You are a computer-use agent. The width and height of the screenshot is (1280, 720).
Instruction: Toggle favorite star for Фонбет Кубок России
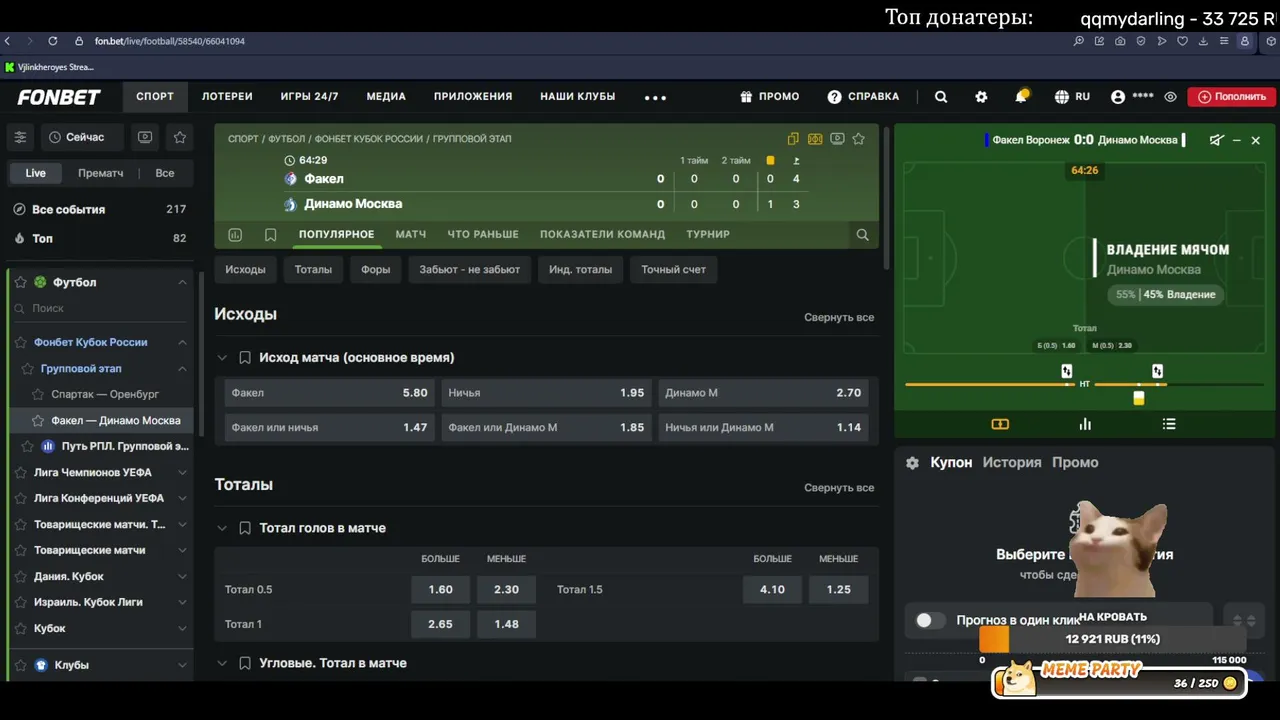(x=20, y=342)
